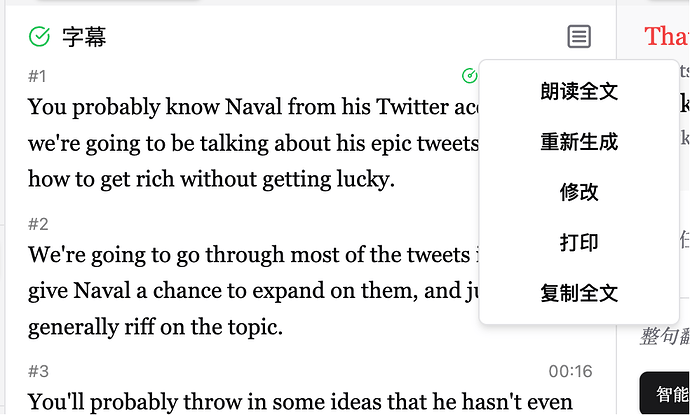Click the #3 subtitle index label
Screen dimensions: 690x415
pos(38,372)
